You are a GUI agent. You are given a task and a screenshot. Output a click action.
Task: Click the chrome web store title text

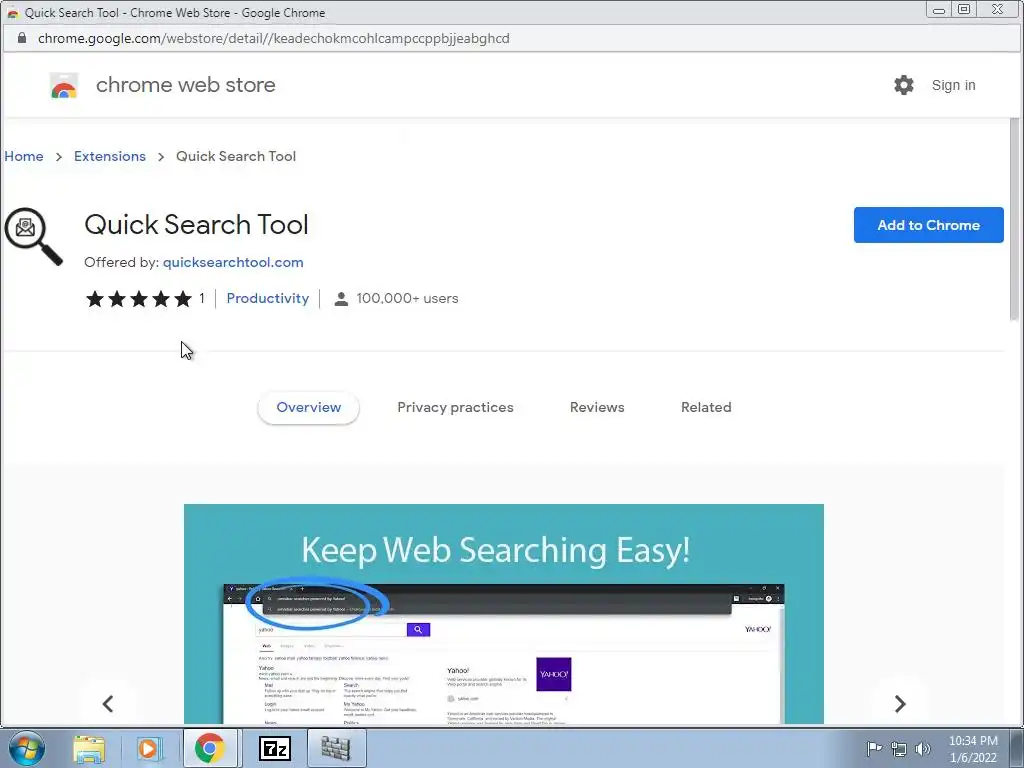pos(185,85)
